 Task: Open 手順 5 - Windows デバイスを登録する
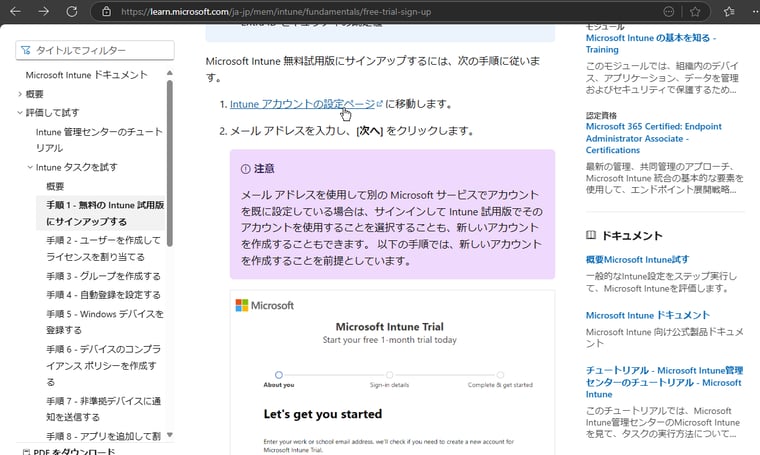[x=105, y=322]
